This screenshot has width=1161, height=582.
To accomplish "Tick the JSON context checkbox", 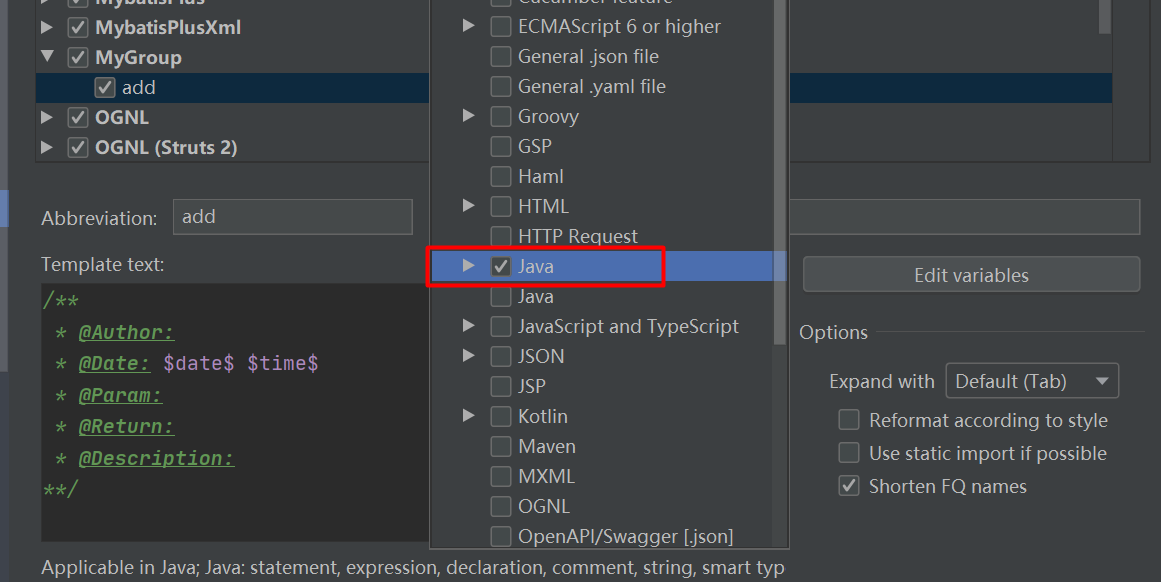I will (501, 356).
